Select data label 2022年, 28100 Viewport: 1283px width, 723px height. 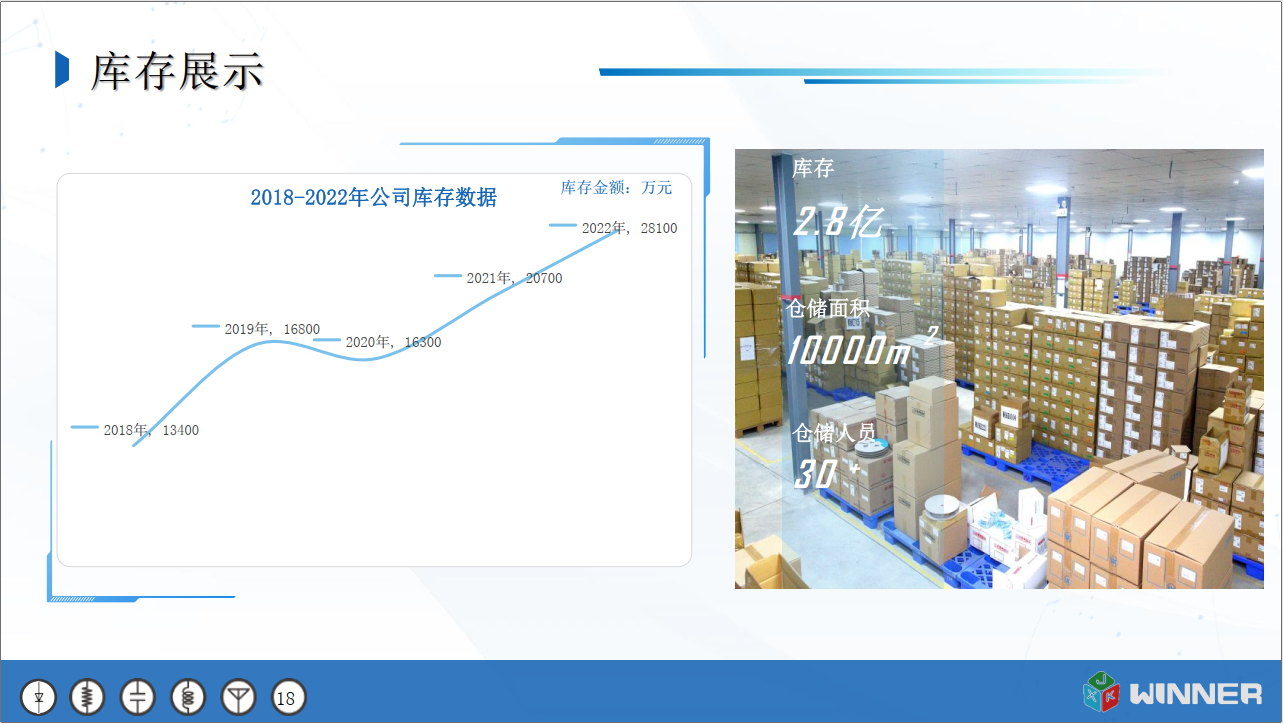pos(629,228)
